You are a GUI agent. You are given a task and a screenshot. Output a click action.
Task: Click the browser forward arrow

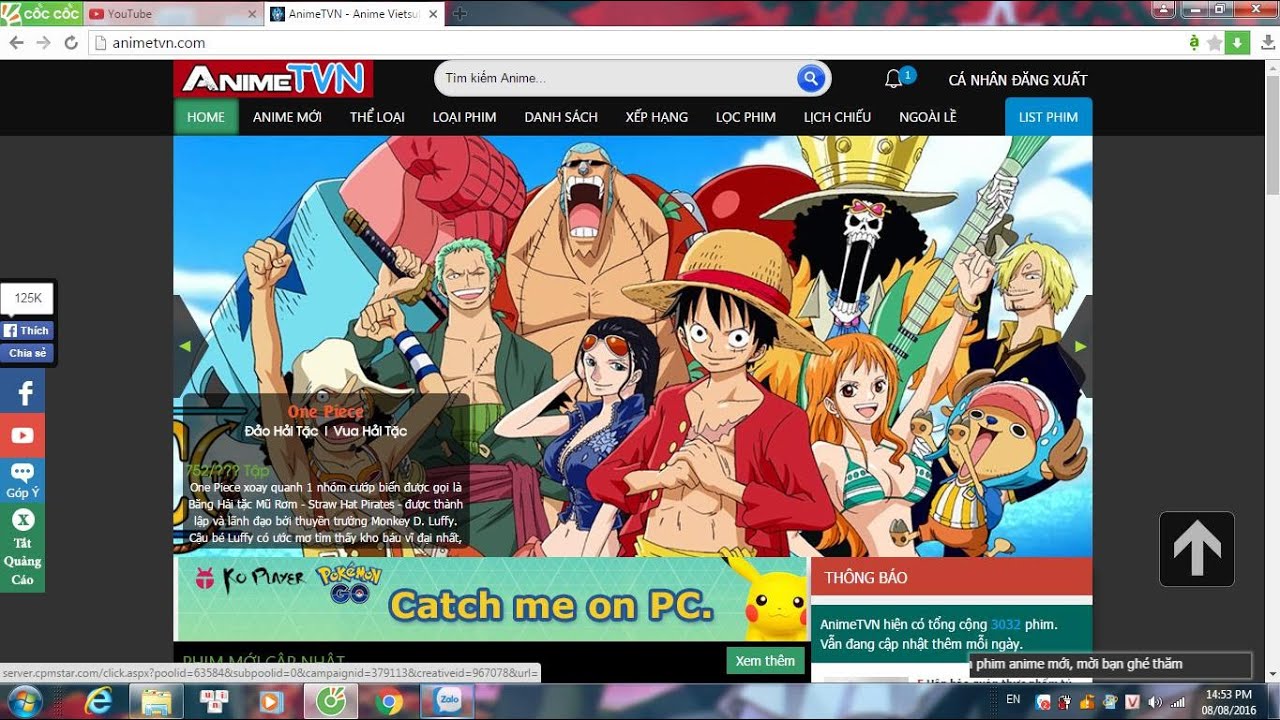(43, 43)
